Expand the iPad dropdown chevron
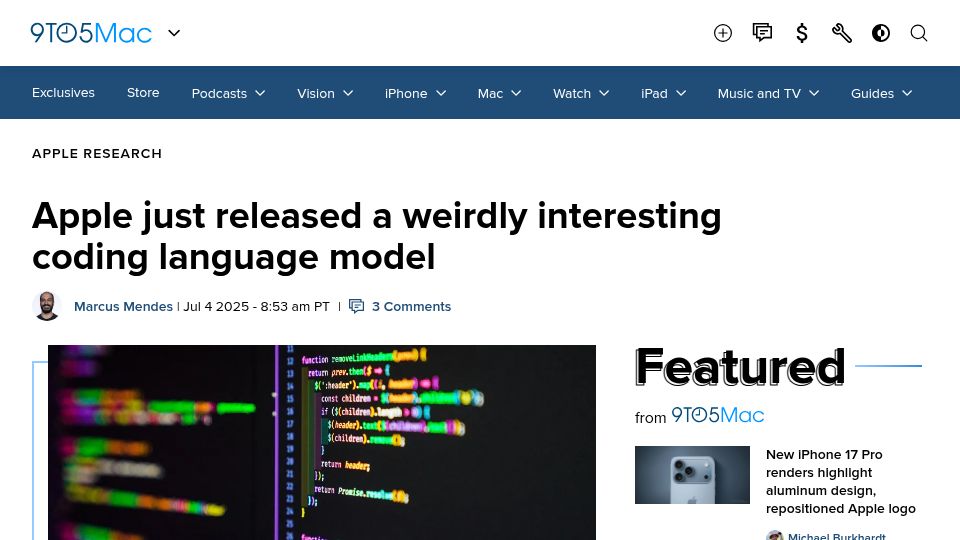 click(x=681, y=93)
